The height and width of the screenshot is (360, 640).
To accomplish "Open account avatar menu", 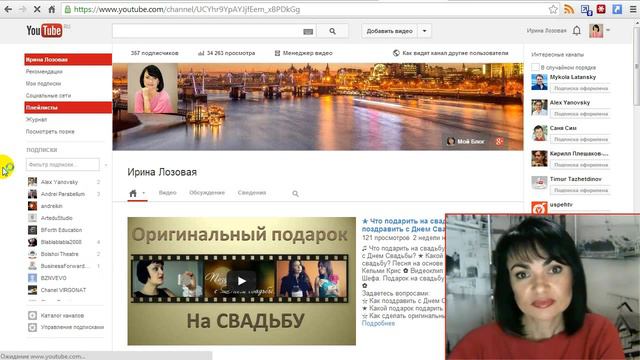I will point(596,31).
